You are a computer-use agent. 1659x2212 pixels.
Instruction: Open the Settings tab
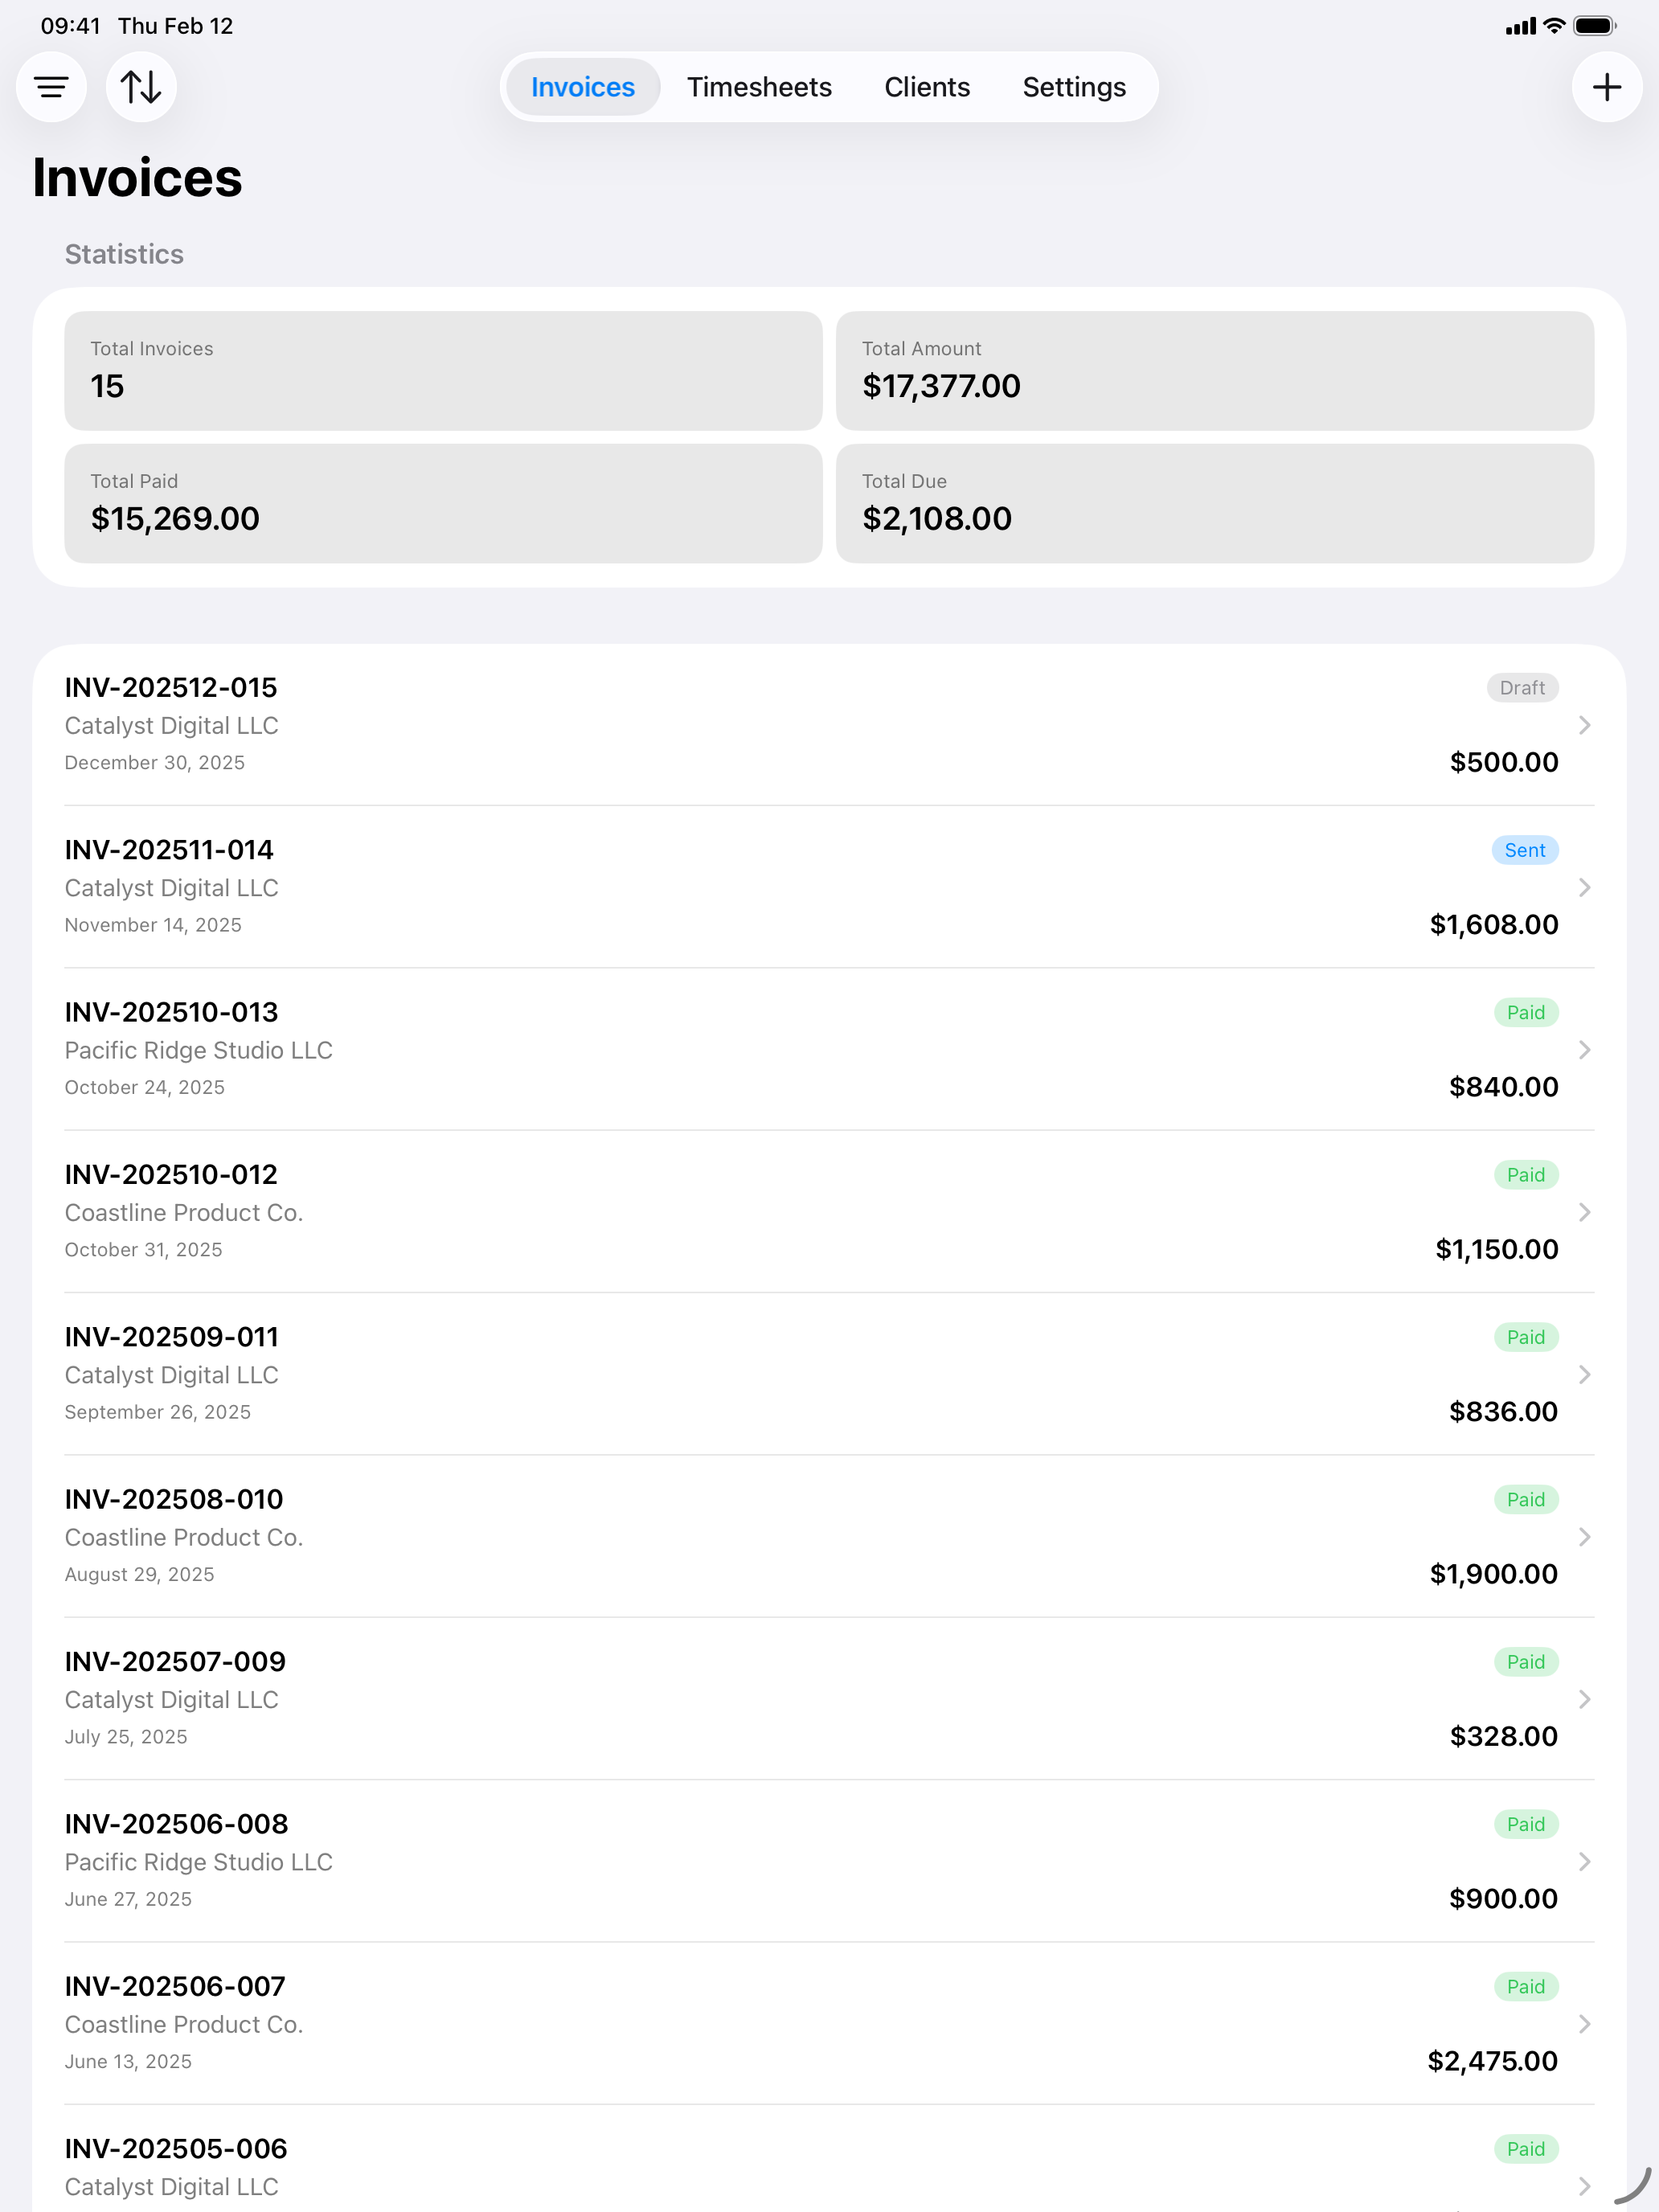click(1074, 87)
